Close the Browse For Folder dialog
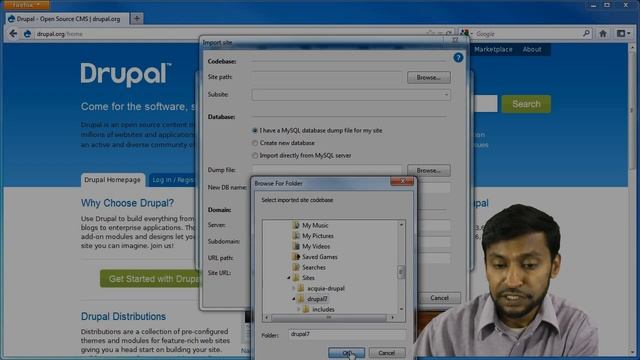 point(402,182)
